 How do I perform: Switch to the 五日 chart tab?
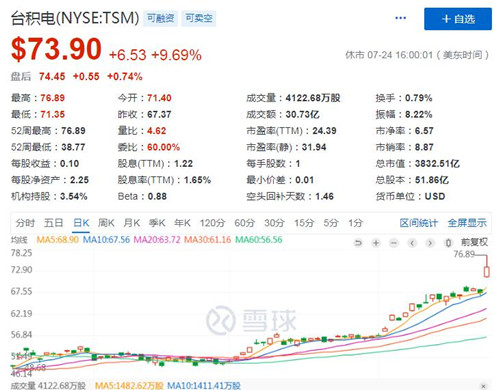tap(54, 223)
